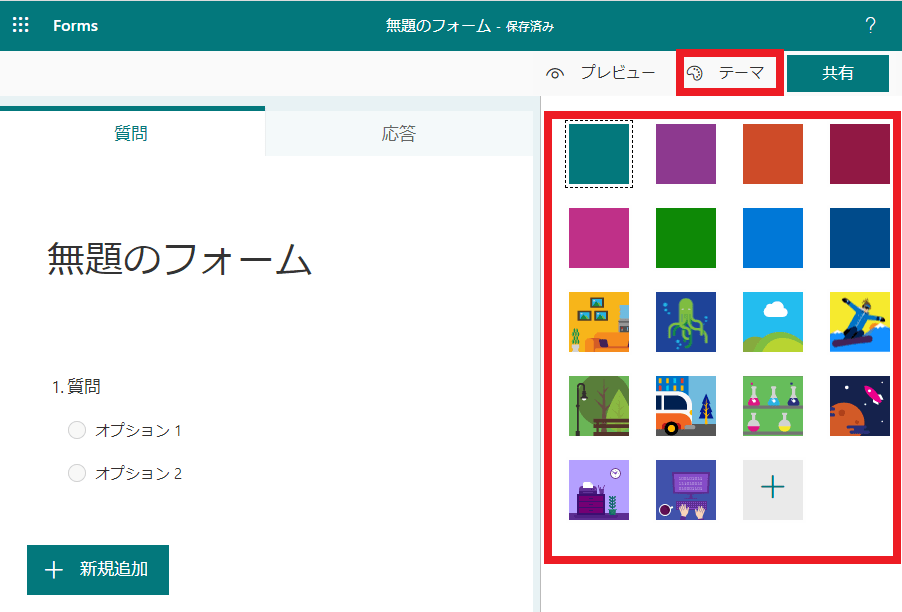Click the 無題のフォーム form title heading
The image size is (902, 612).
pyautogui.click(x=179, y=258)
